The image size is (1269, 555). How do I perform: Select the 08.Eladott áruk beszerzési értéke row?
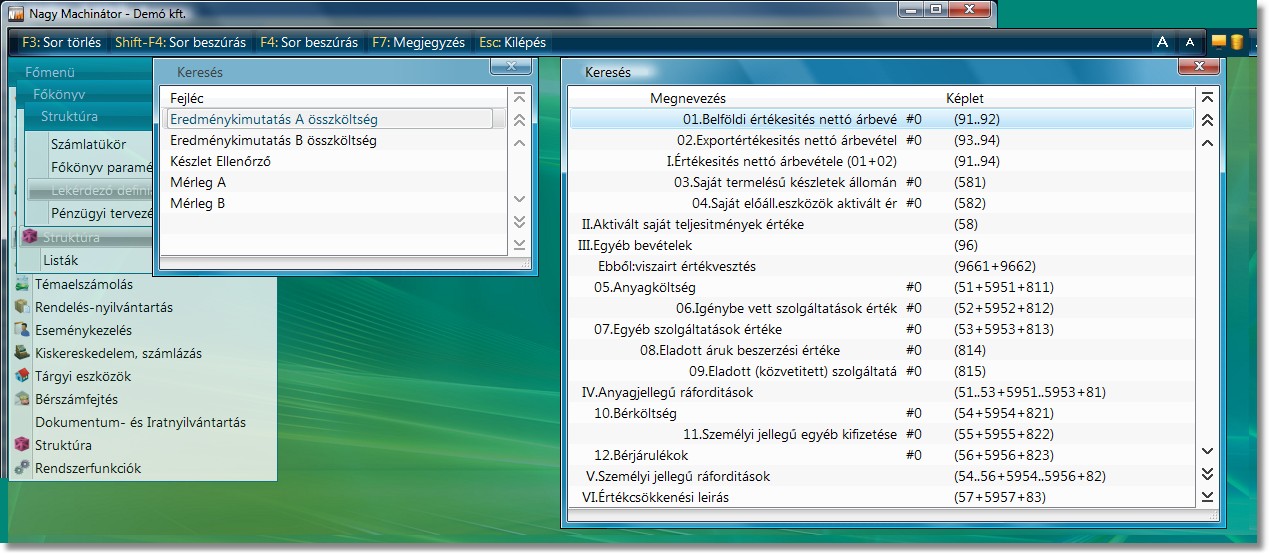tap(882, 350)
